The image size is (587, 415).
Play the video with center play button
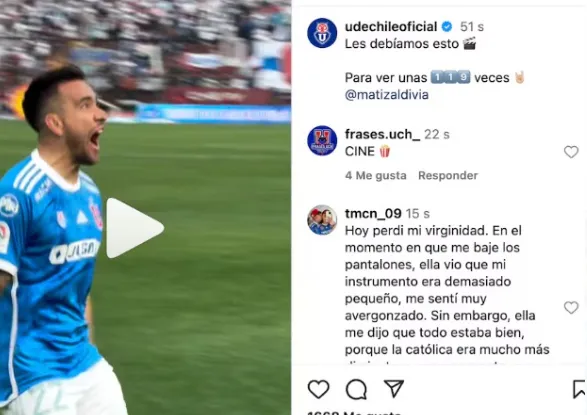(134, 228)
